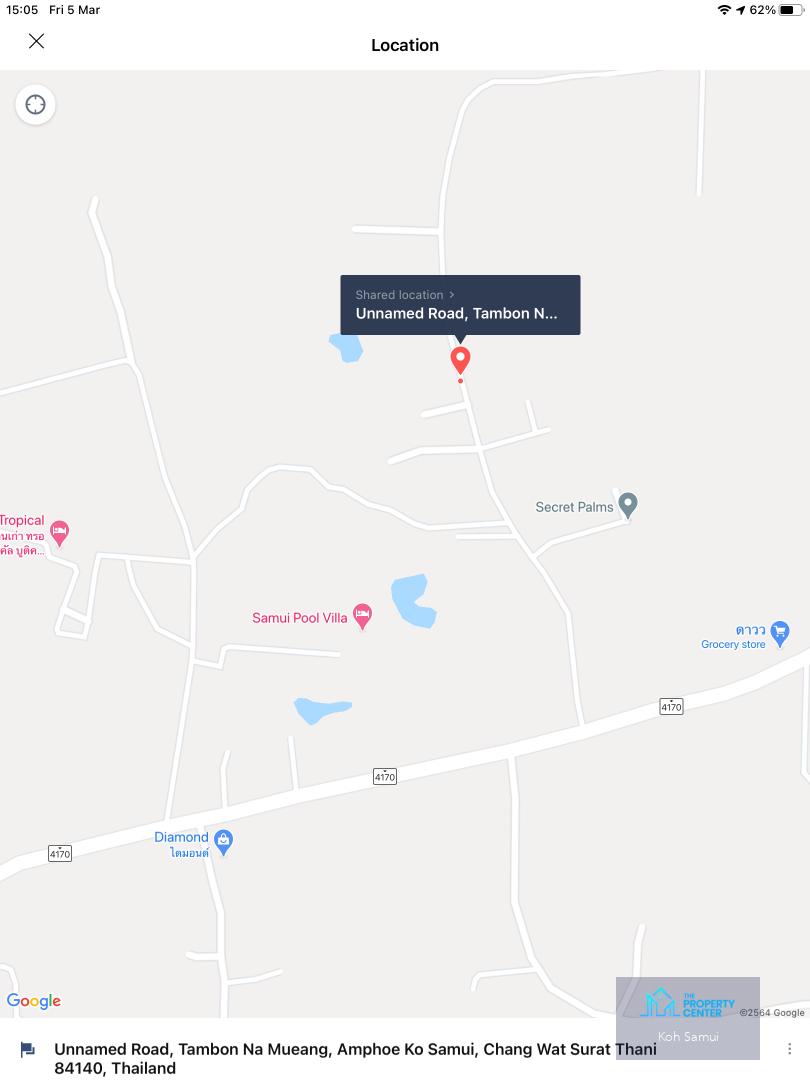Open the grocery store cart marker
810x1080 pixels.
tap(780, 634)
